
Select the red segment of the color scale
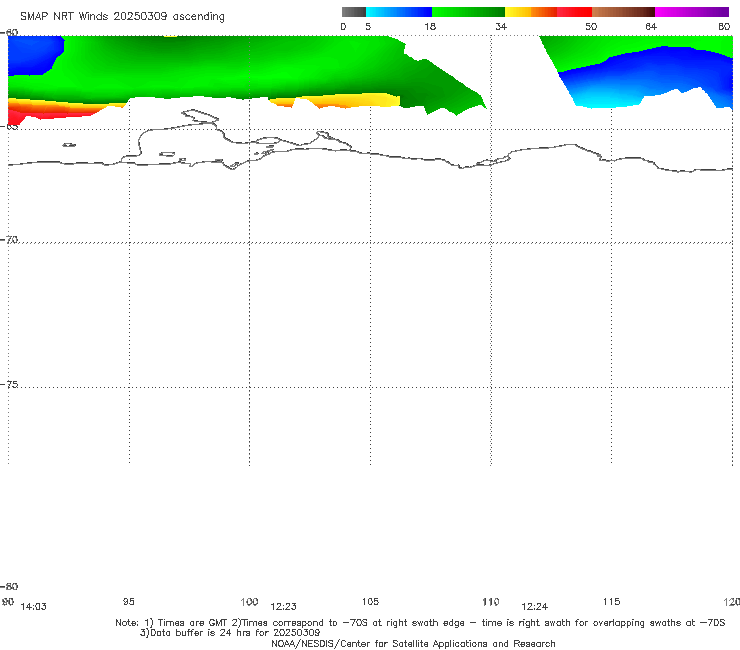coord(574,12)
